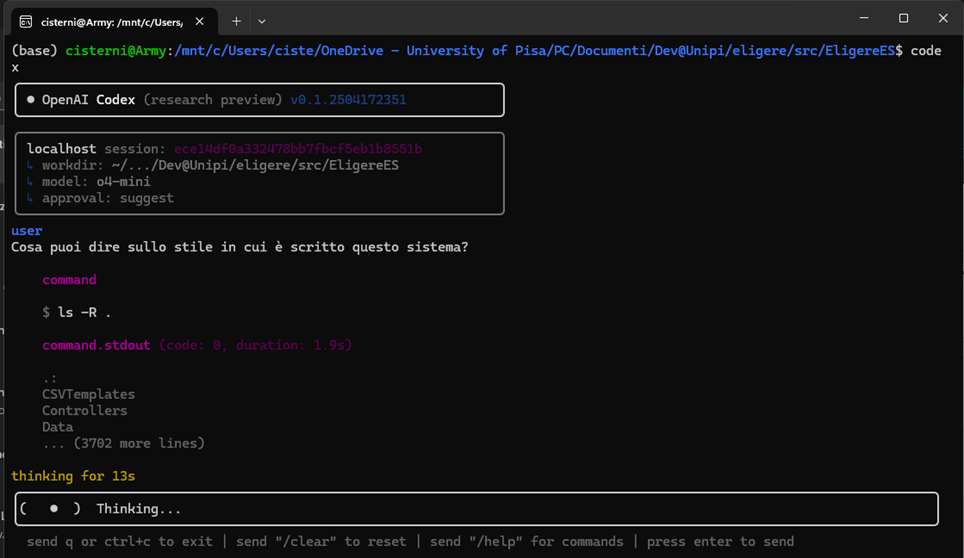Maximize the terminal window
The width and height of the screenshot is (964, 558).
(903, 18)
